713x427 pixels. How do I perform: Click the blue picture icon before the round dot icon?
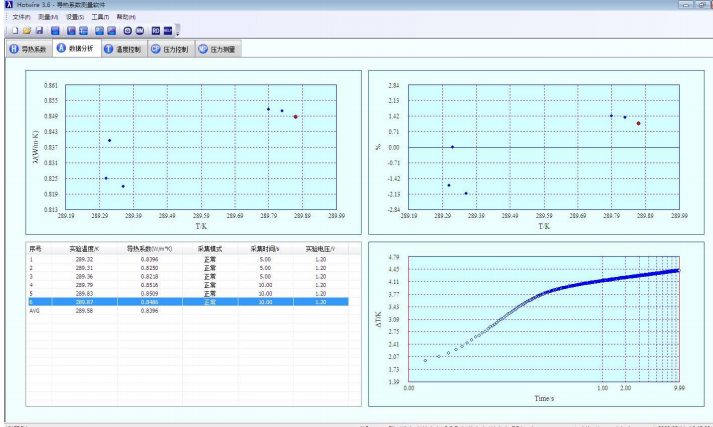[x=111, y=30]
